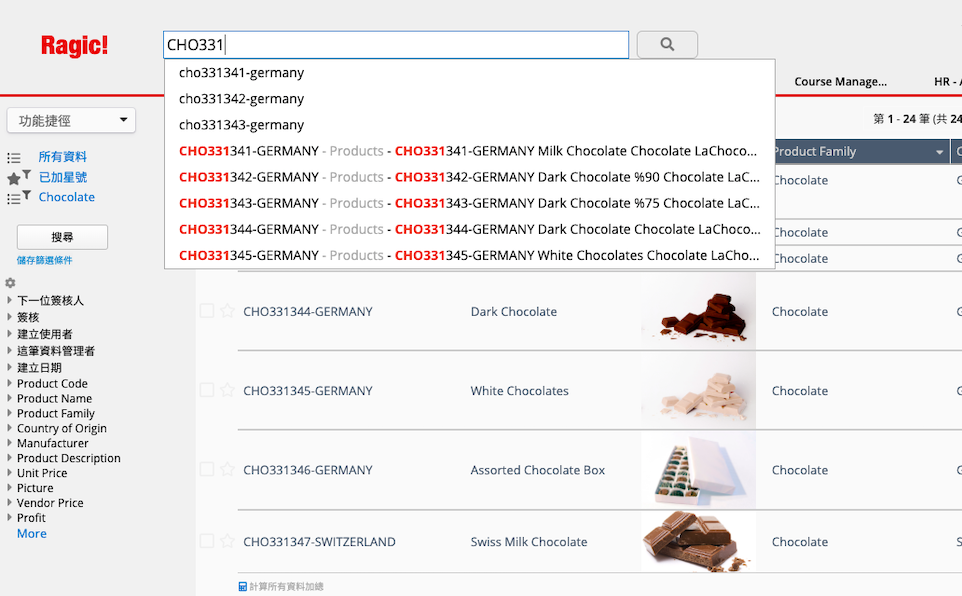Check the box for CHO331347-SWITZERLAND
Image resolution: width=962 pixels, height=596 pixels.
(207, 541)
